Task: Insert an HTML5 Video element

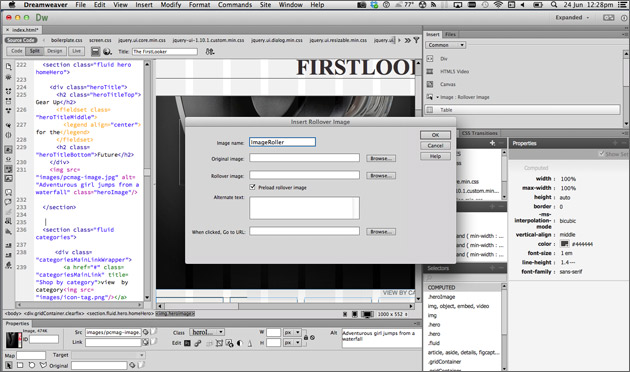Action: click(454, 72)
